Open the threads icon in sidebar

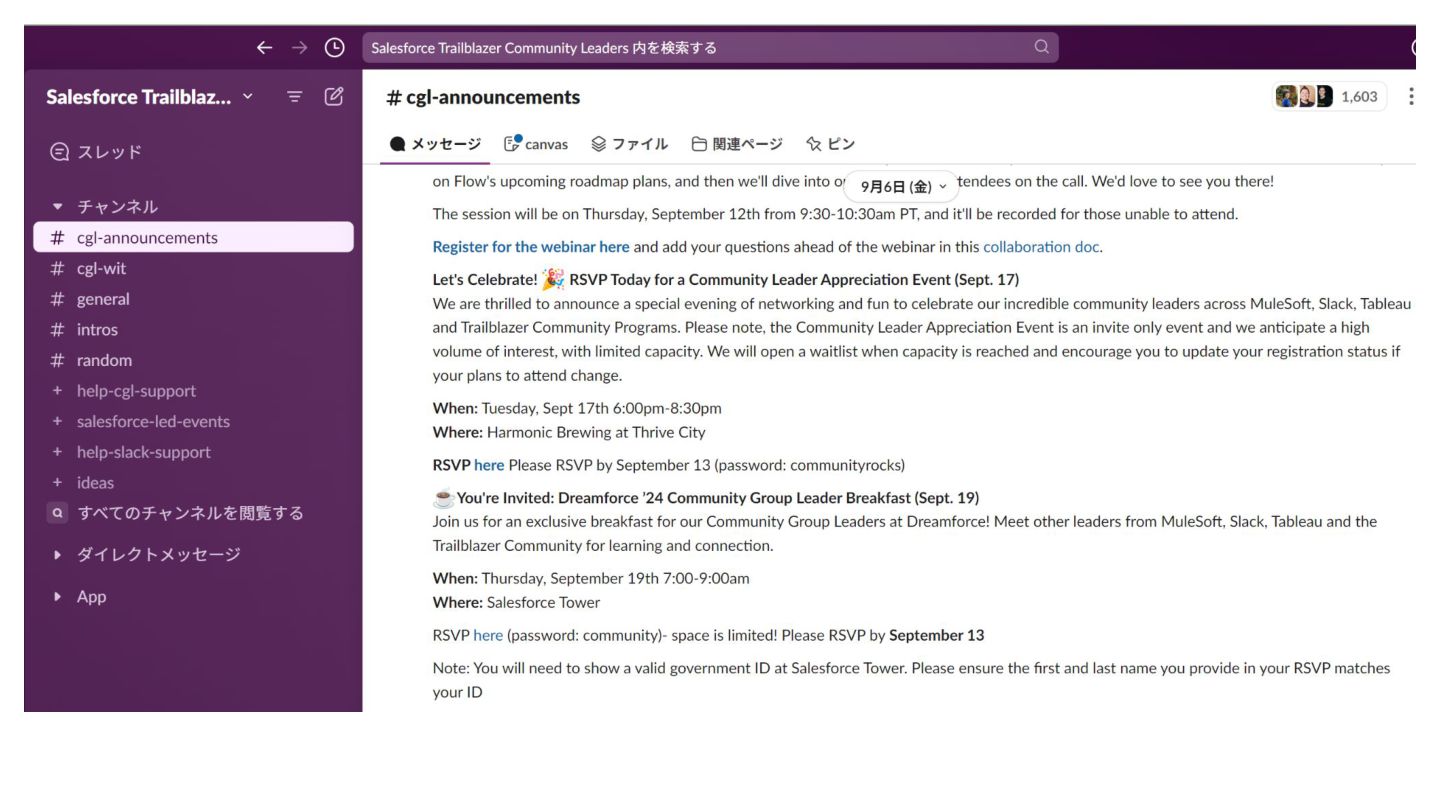[x=60, y=152]
